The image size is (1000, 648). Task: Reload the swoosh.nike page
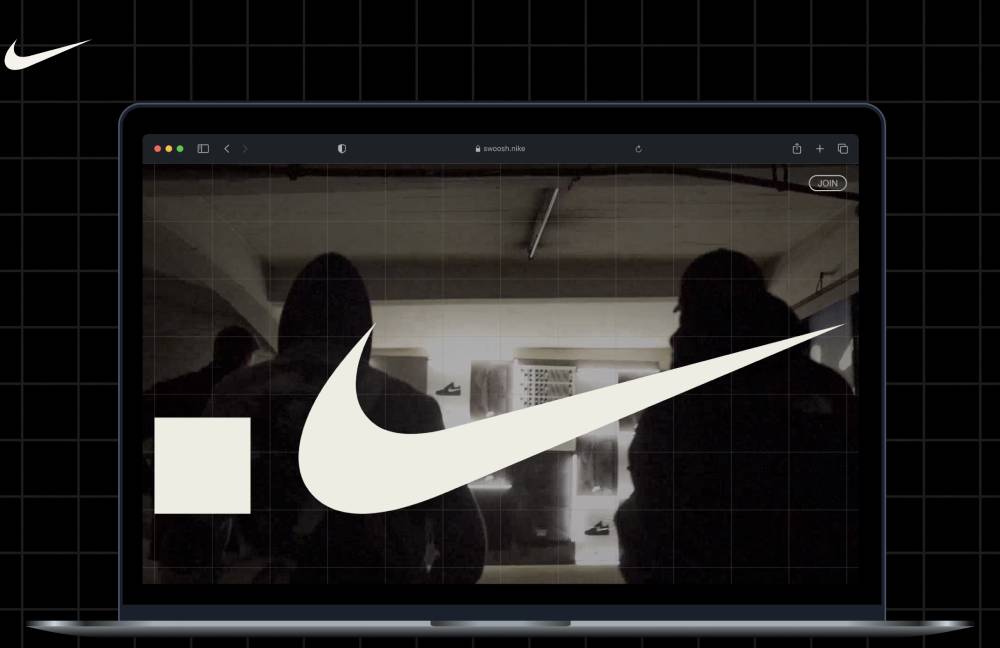[x=639, y=148]
